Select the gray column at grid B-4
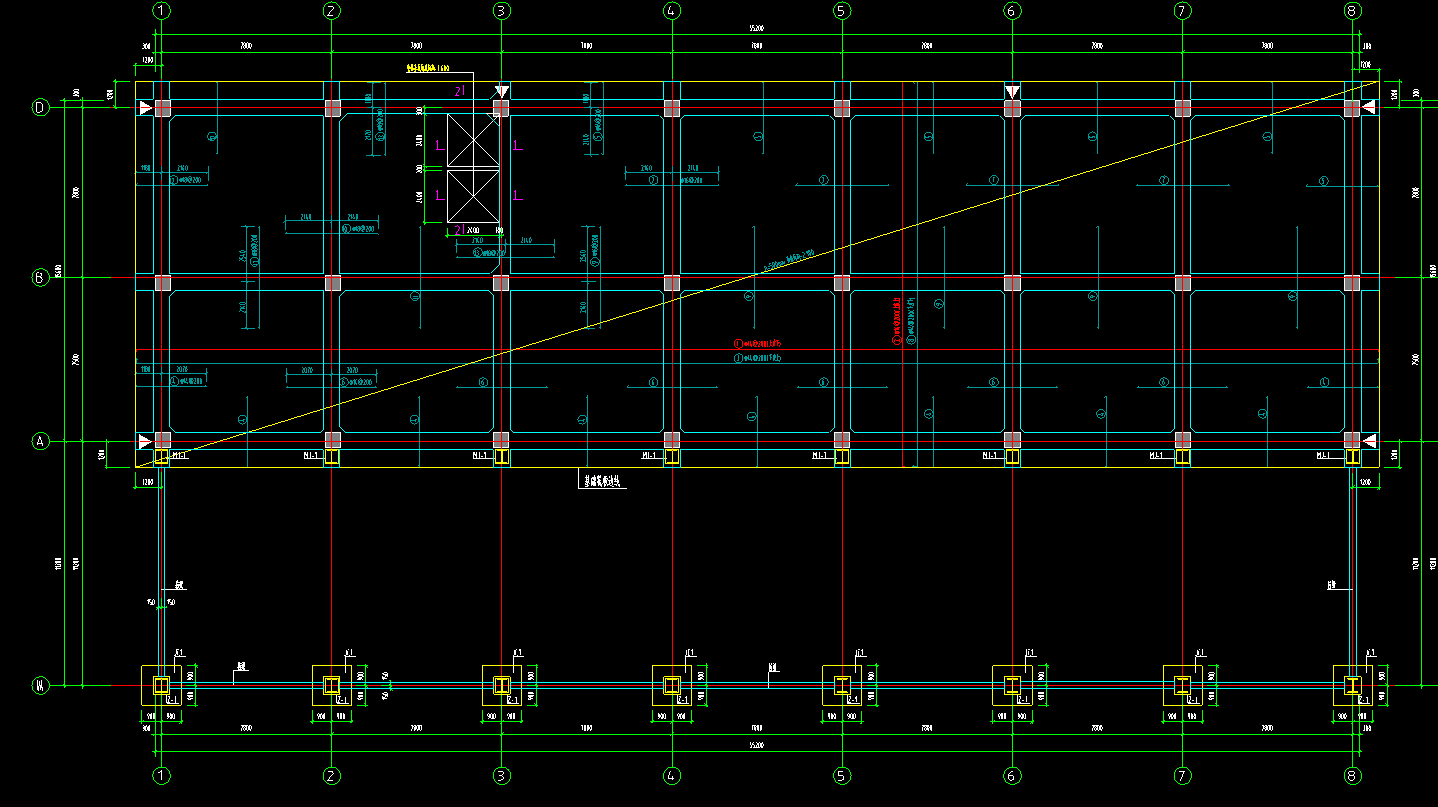 [x=672, y=283]
